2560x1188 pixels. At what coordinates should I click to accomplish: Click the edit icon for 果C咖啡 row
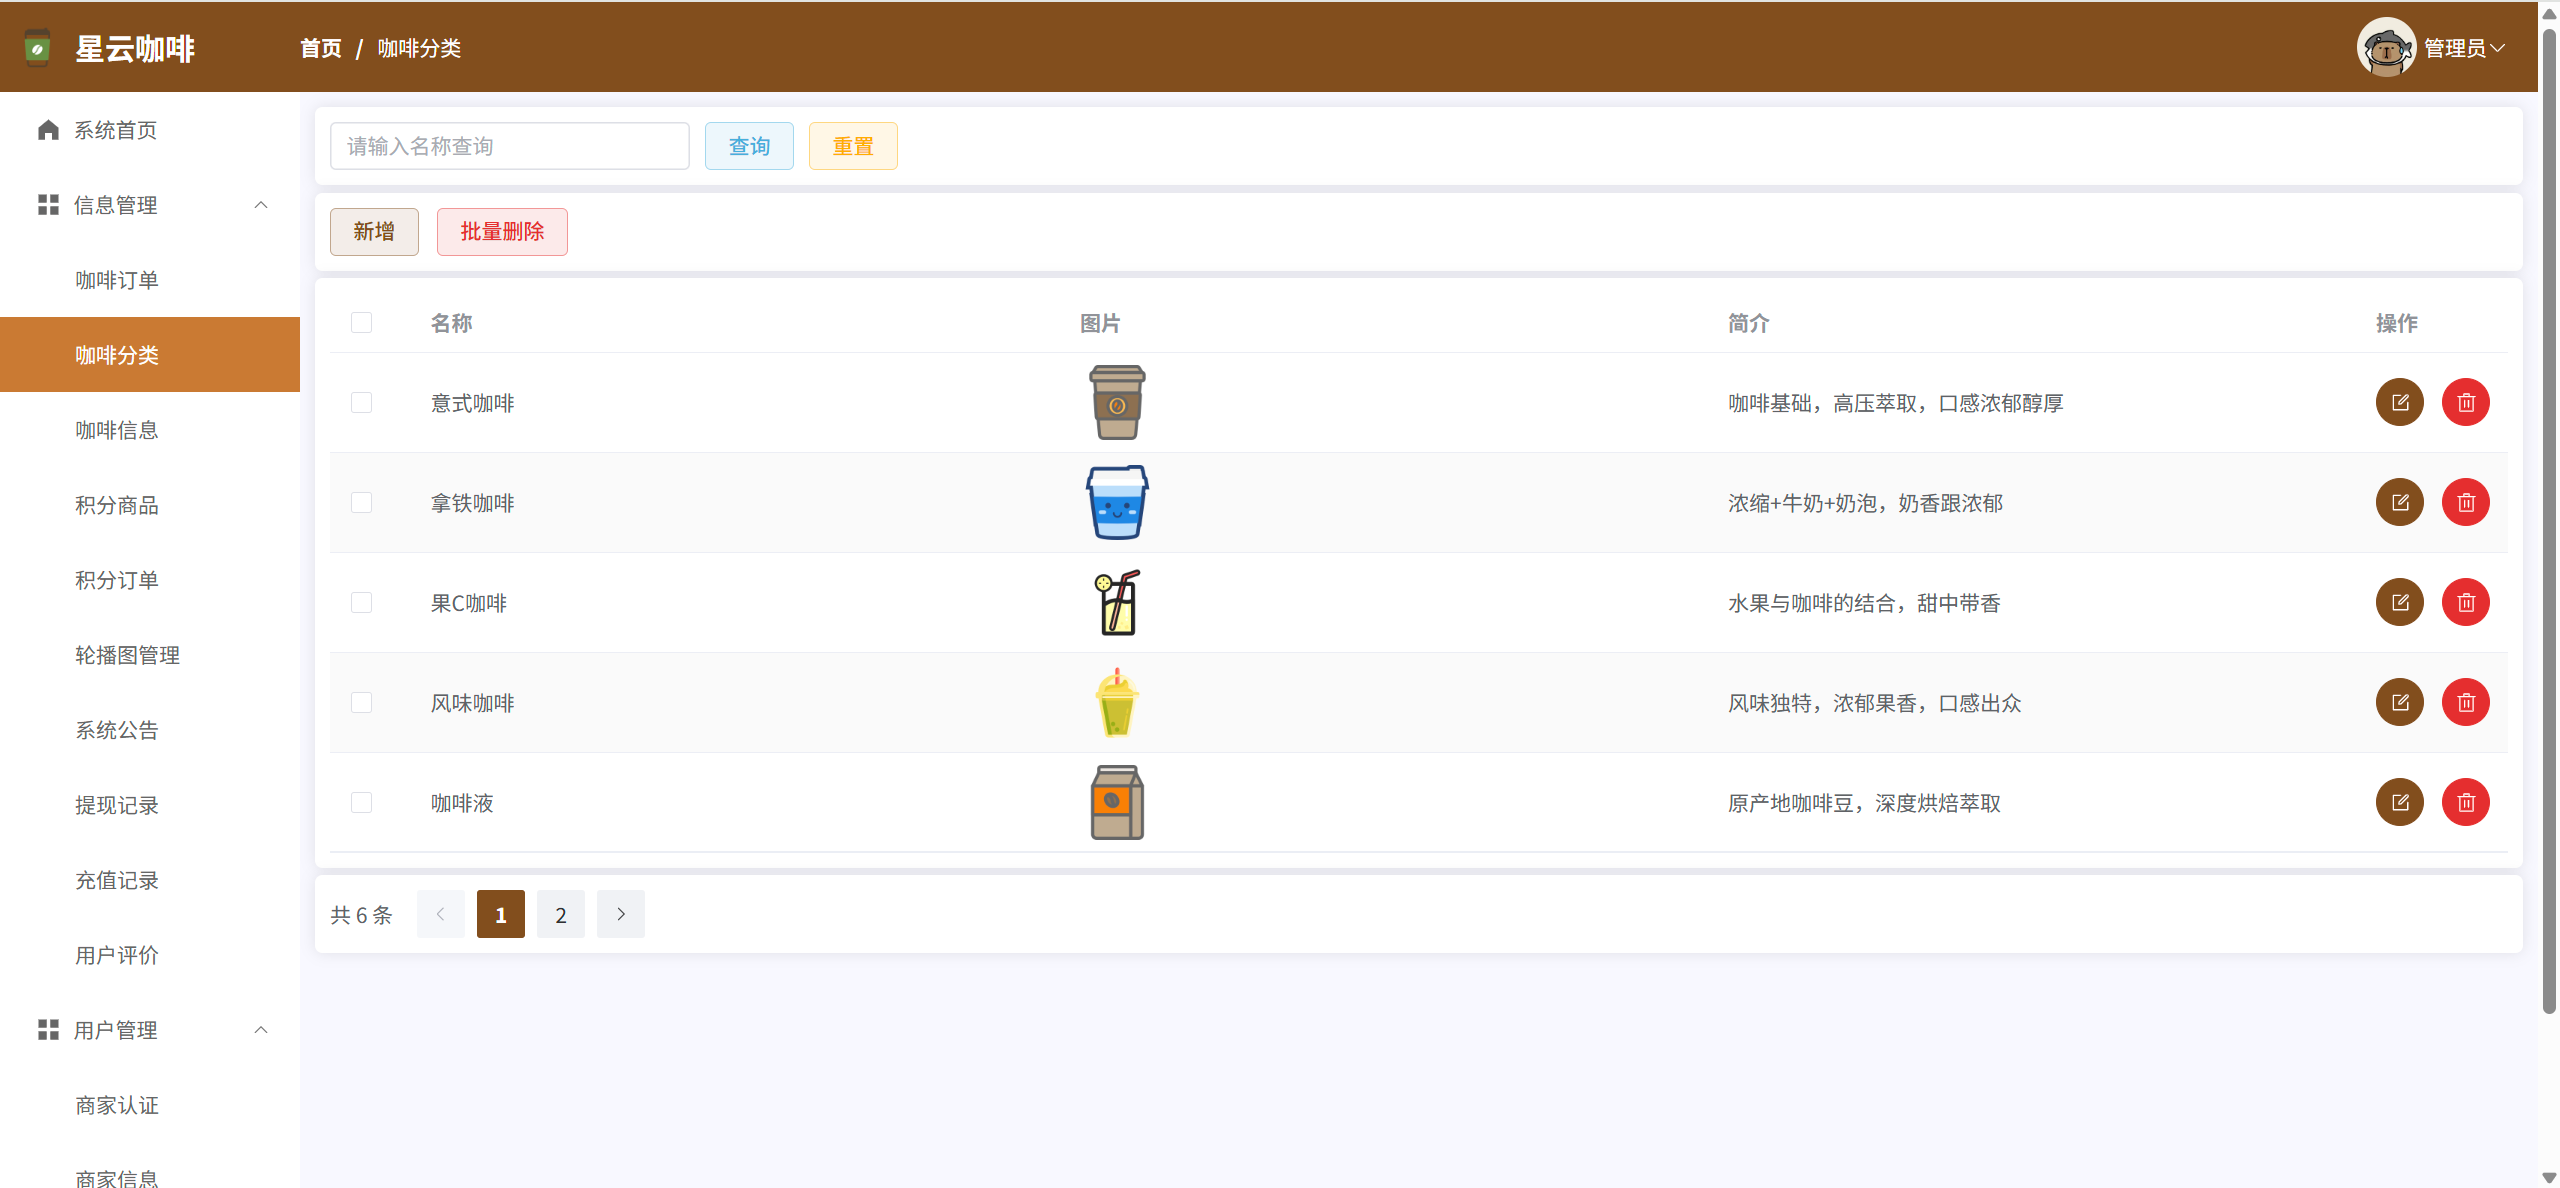[x=2399, y=602]
